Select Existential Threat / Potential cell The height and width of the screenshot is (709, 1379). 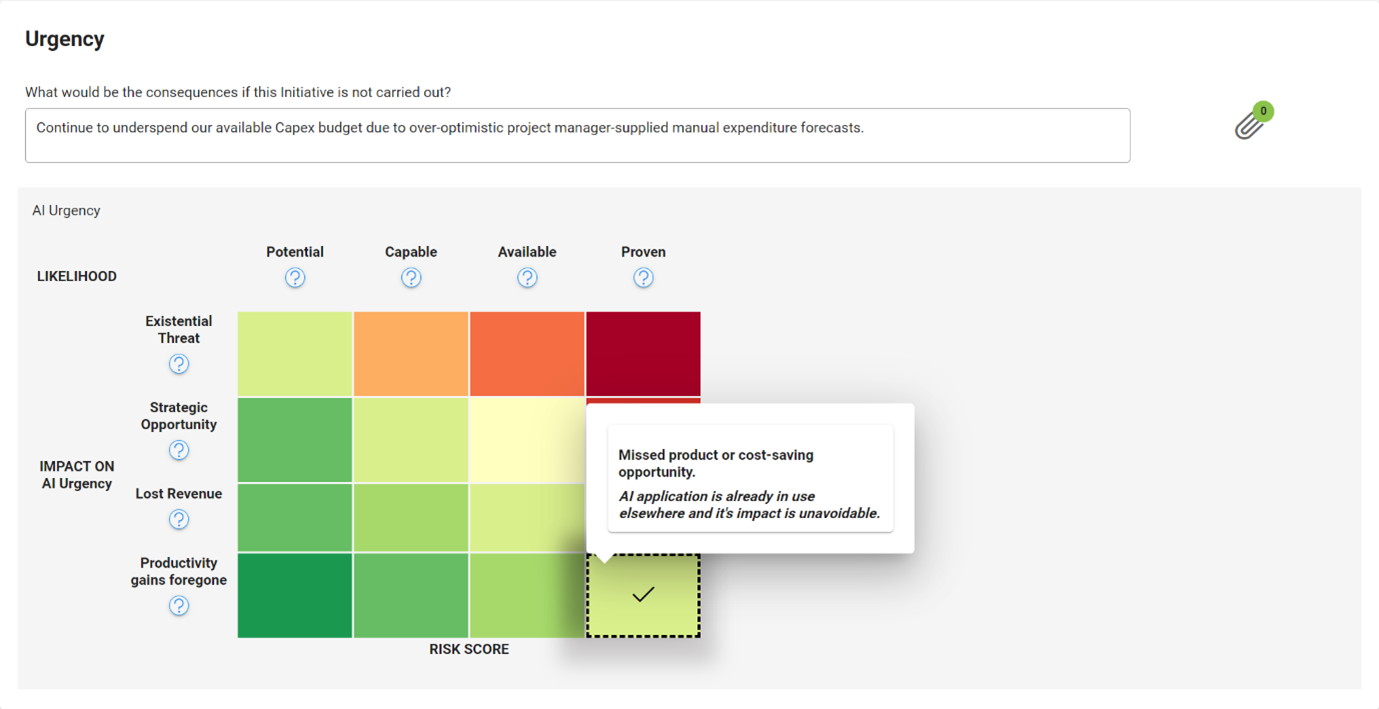click(295, 354)
